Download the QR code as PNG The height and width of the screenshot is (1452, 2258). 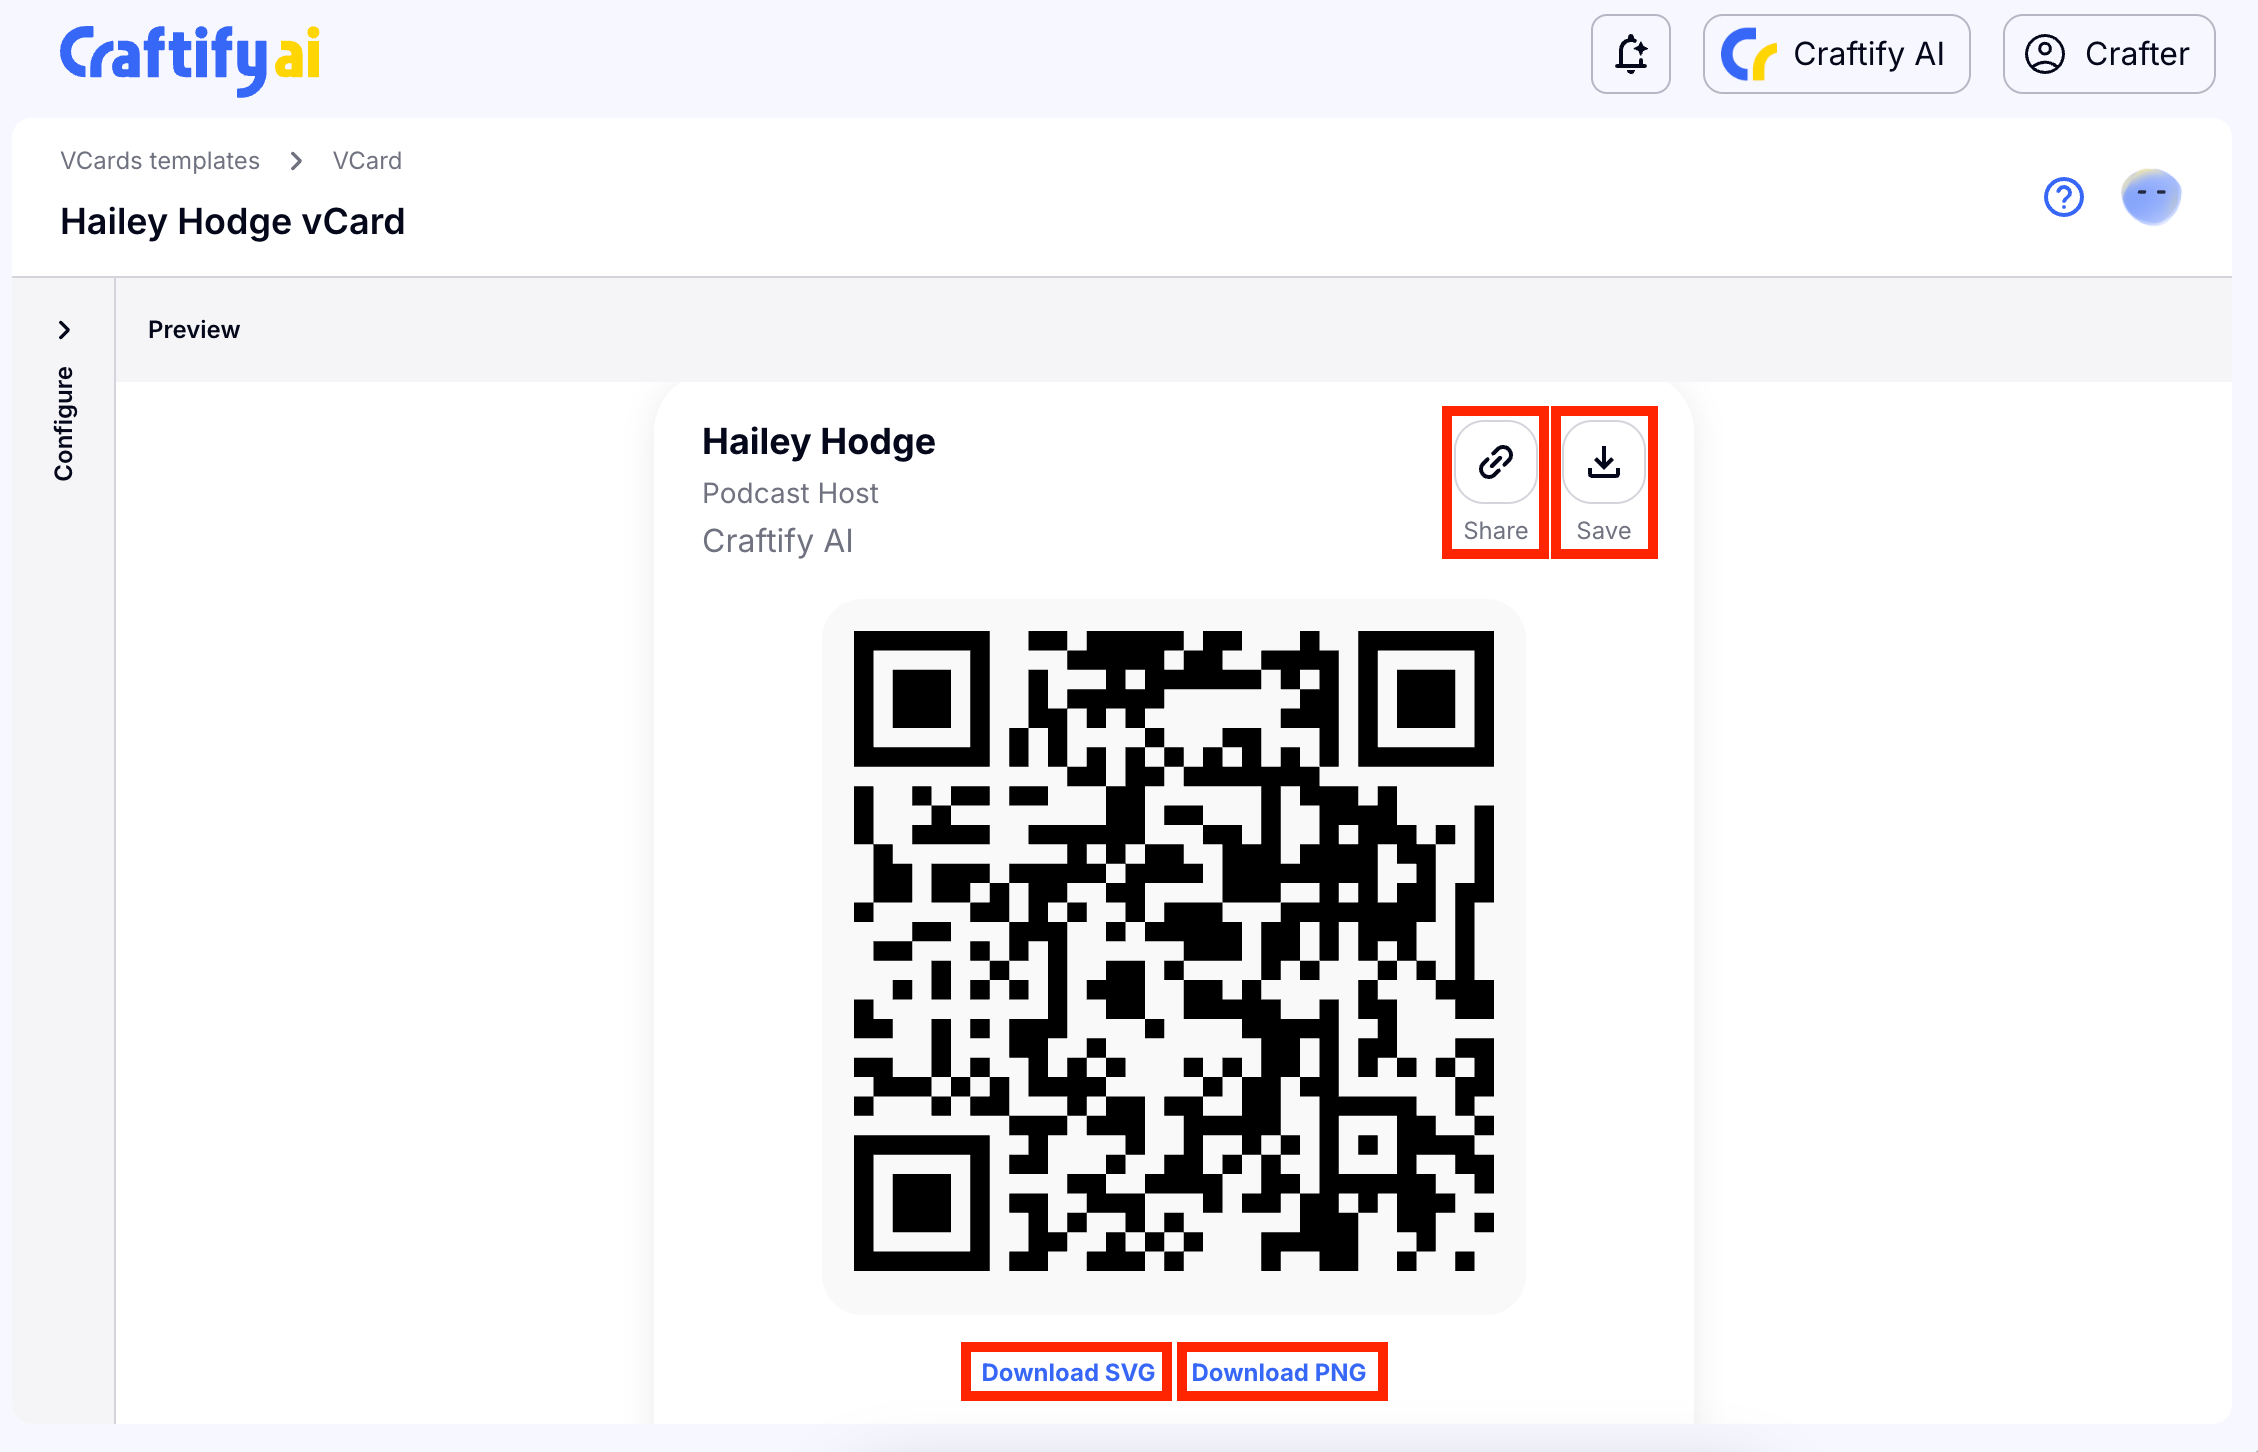click(x=1278, y=1372)
